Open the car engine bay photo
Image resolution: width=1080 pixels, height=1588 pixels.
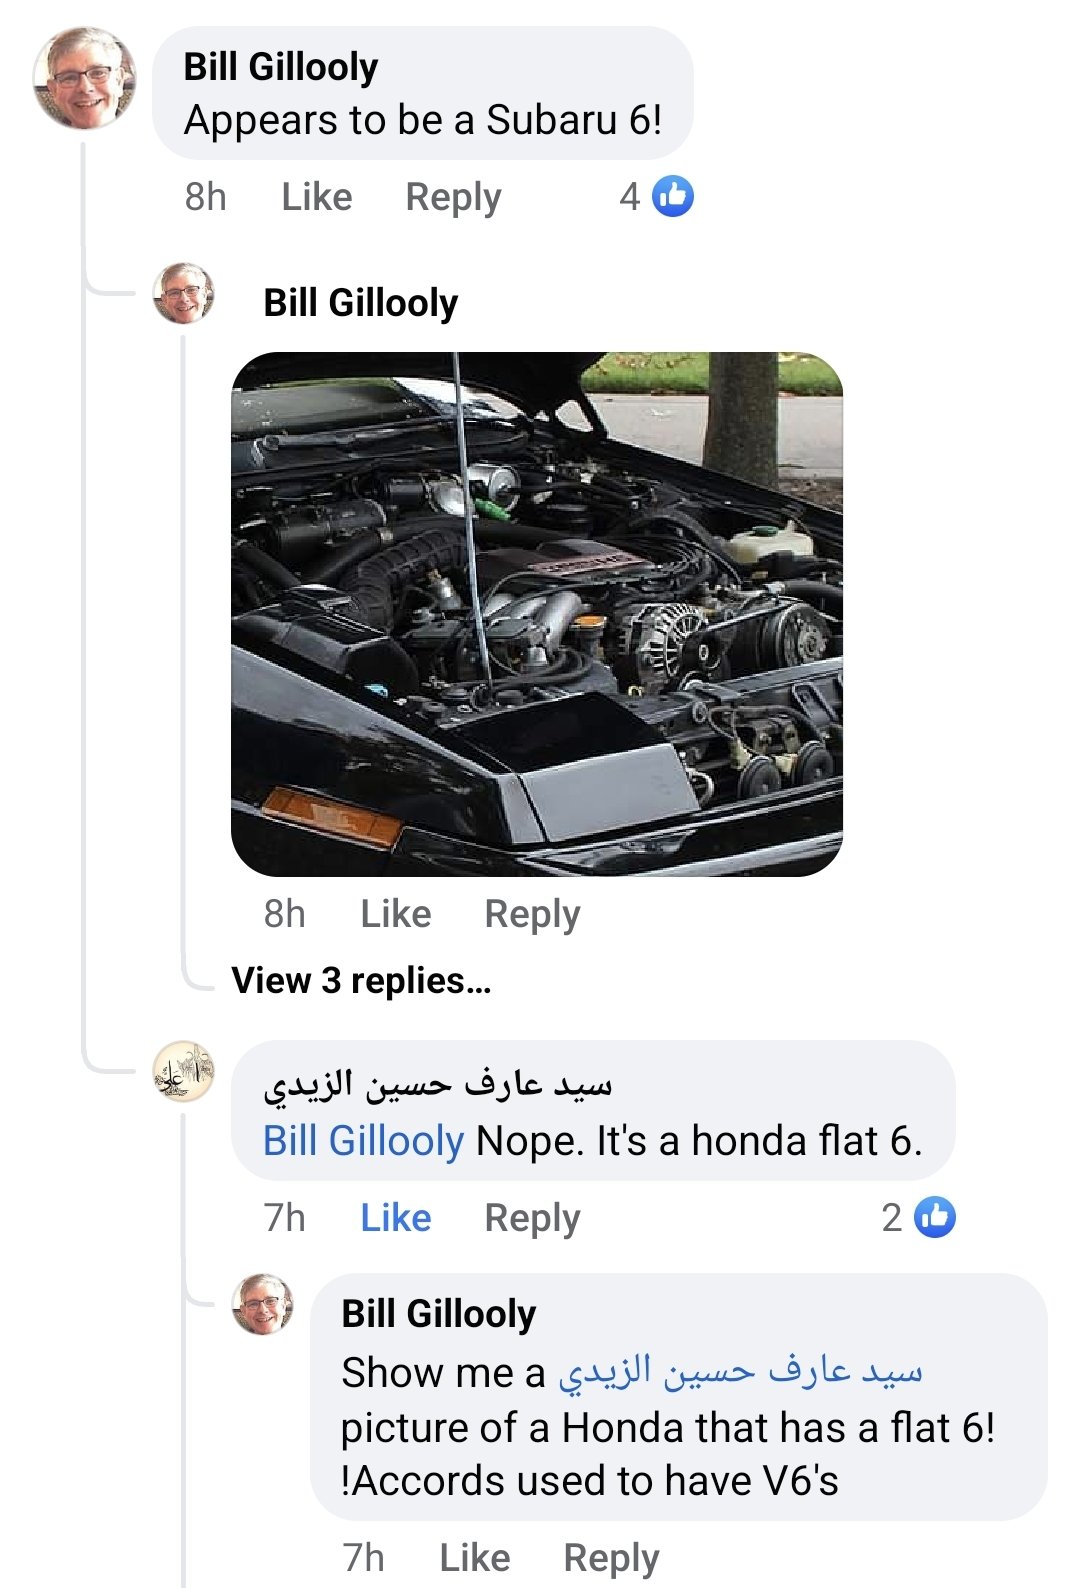pyautogui.click(x=537, y=614)
